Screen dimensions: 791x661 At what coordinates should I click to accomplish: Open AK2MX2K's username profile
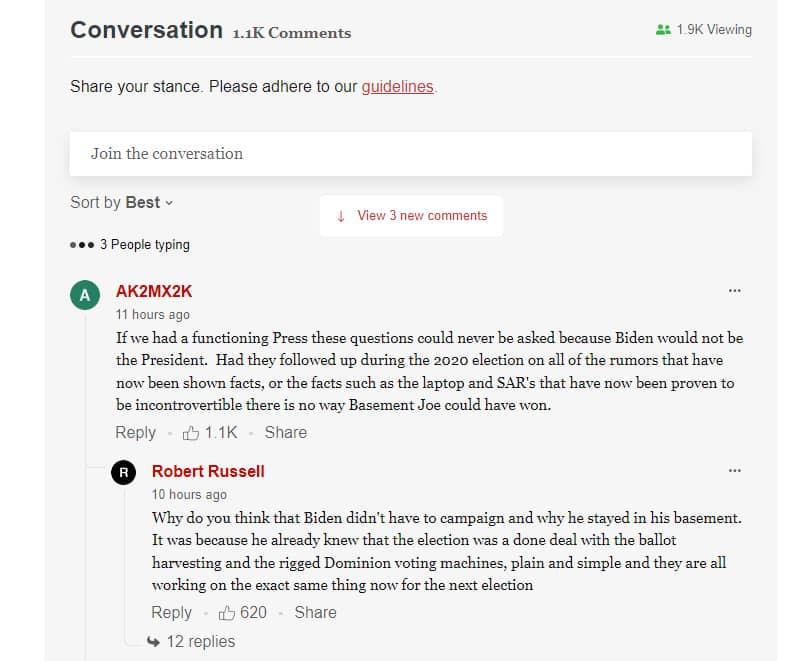tap(154, 292)
